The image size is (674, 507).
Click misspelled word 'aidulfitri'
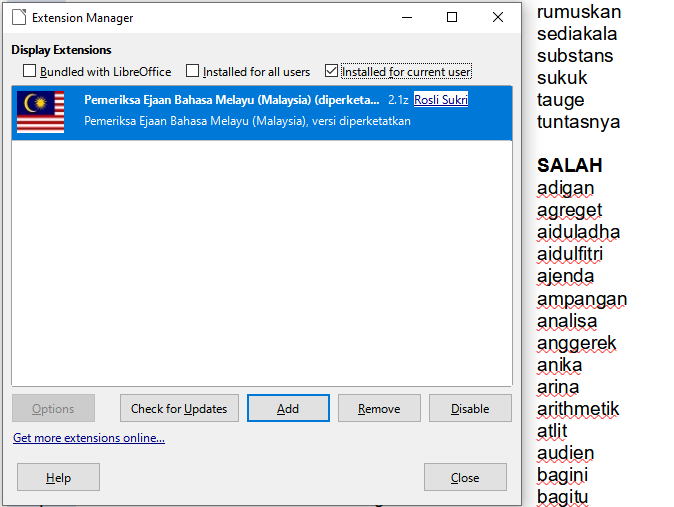(x=570, y=254)
